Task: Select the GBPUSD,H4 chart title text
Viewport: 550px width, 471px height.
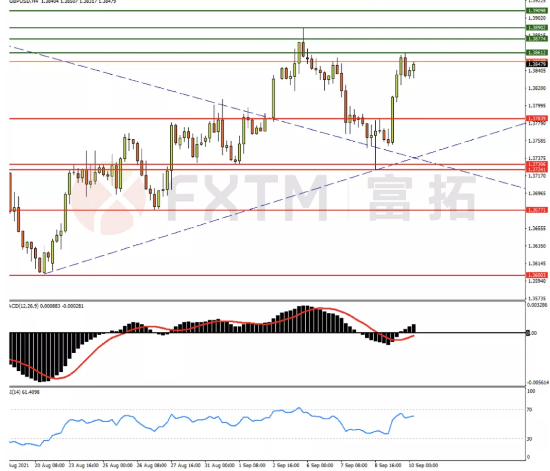Action: 24,1
